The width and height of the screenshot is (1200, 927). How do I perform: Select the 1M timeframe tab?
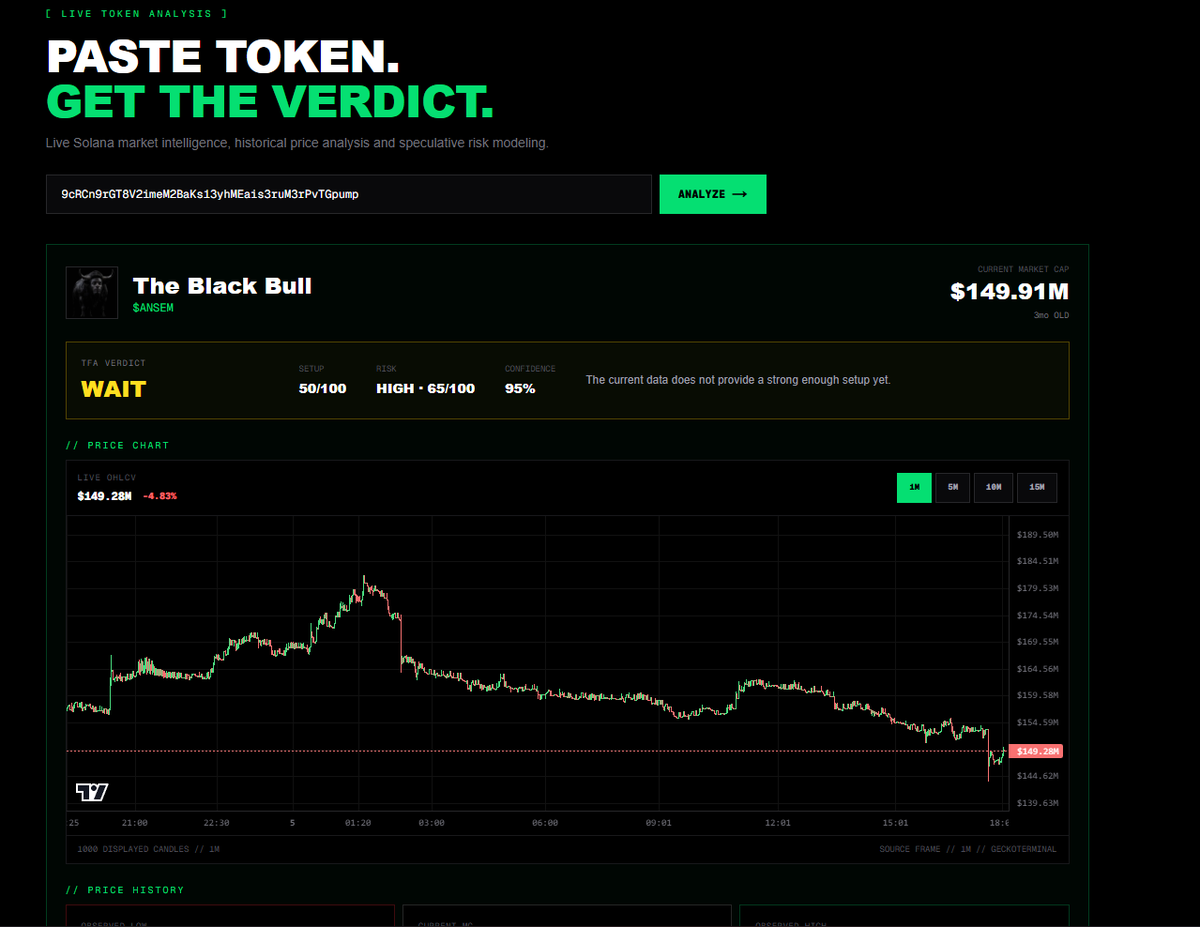click(x=914, y=487)
